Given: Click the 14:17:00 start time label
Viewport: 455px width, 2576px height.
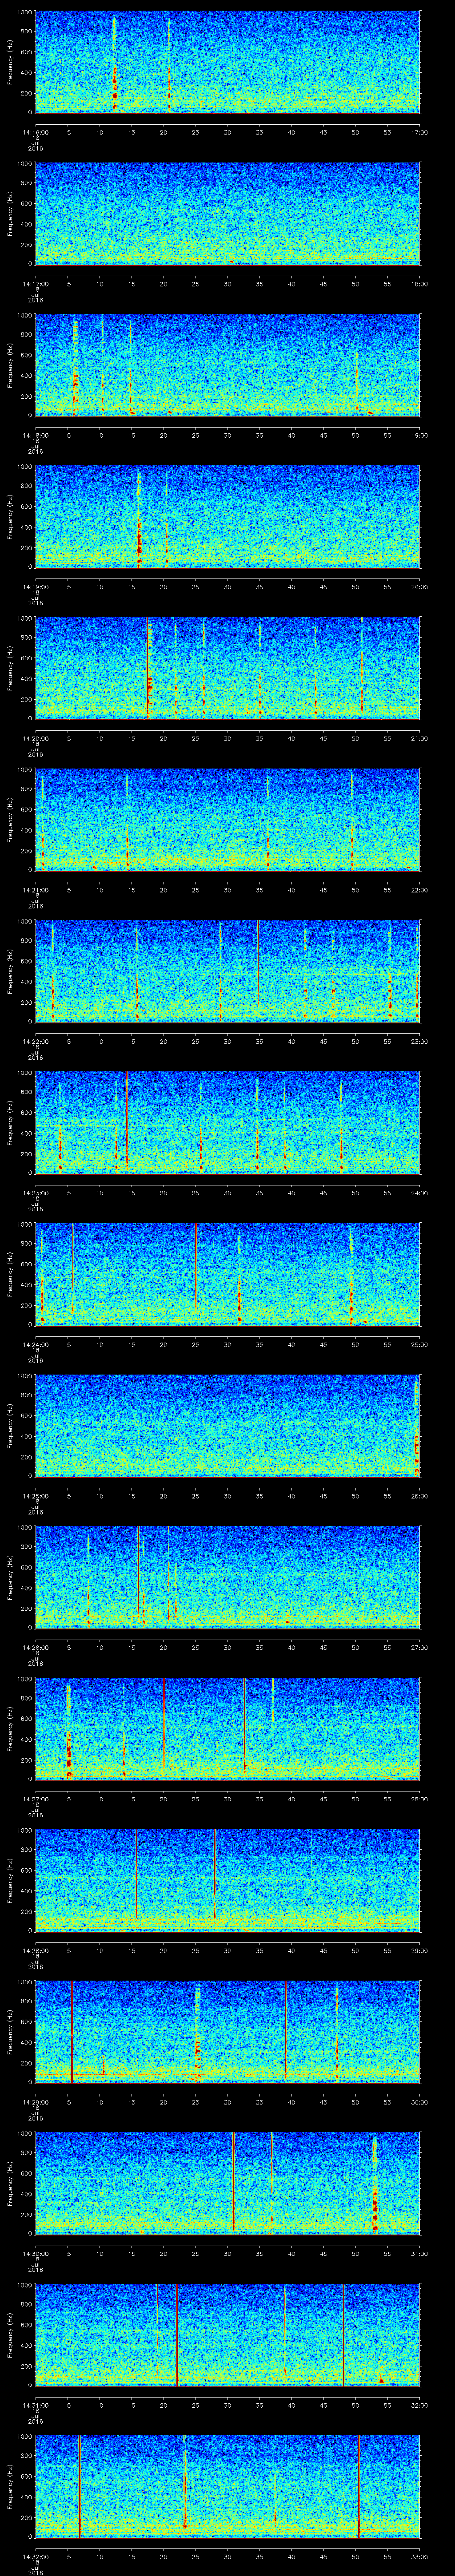Looking at the screenshot, I should point(35,284).
